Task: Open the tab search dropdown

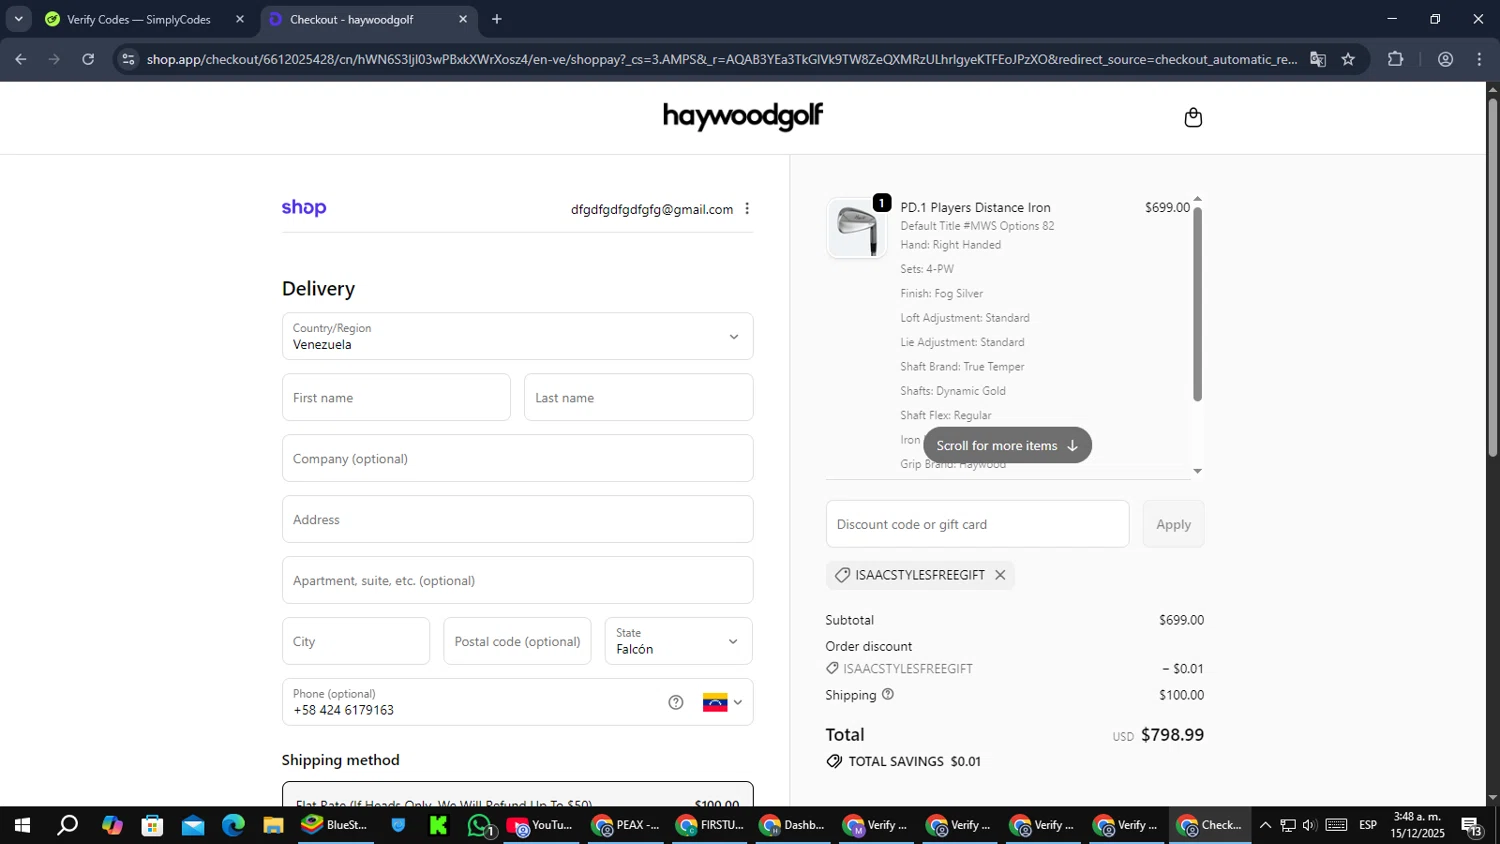Action: 18,19
